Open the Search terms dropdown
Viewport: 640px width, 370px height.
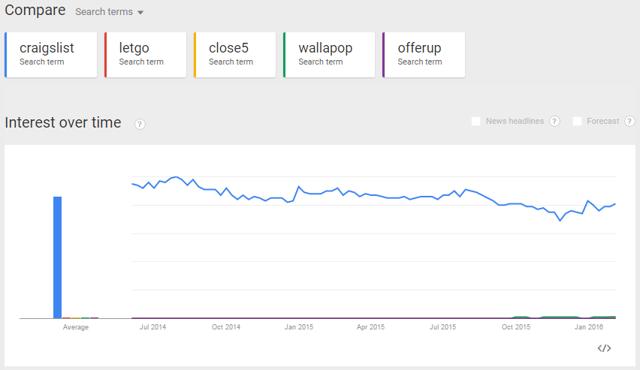tap(109, 12)
